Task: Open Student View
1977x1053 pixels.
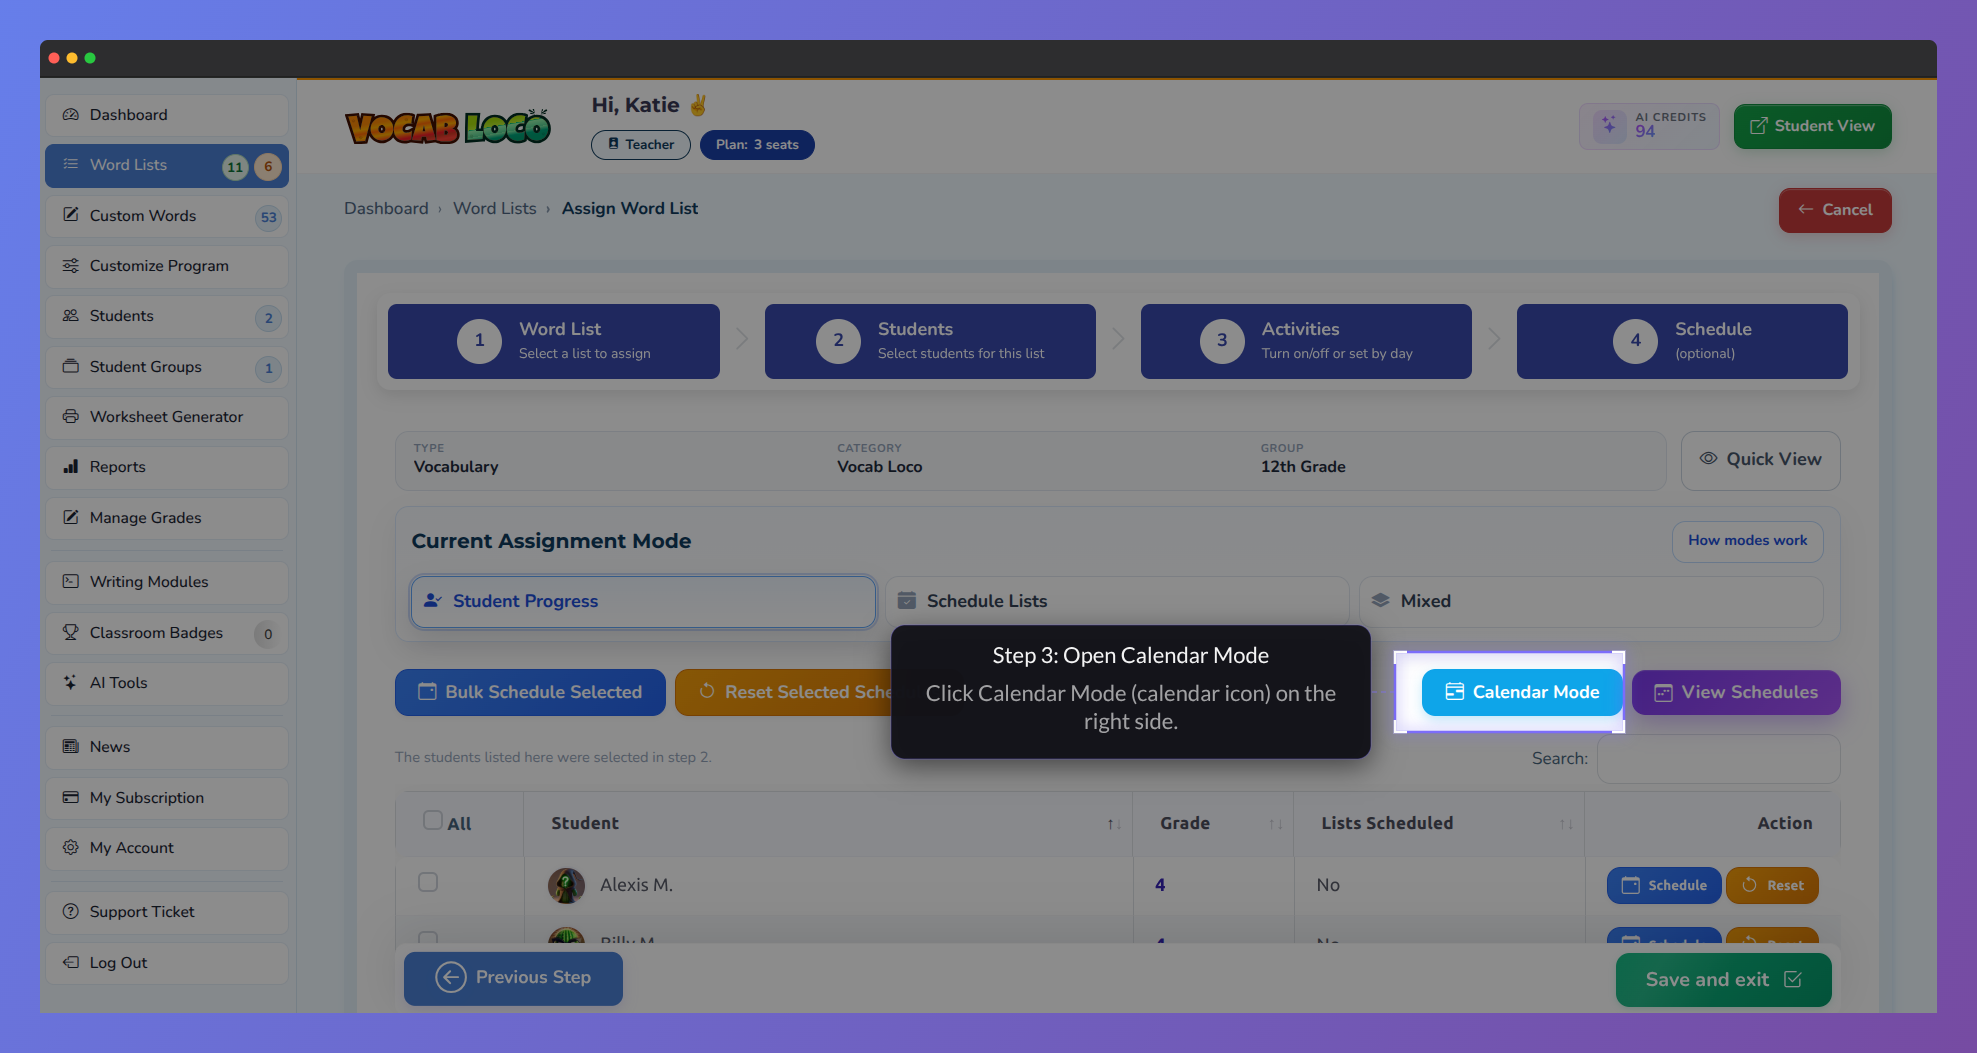Action: [x=1812, y=126]
